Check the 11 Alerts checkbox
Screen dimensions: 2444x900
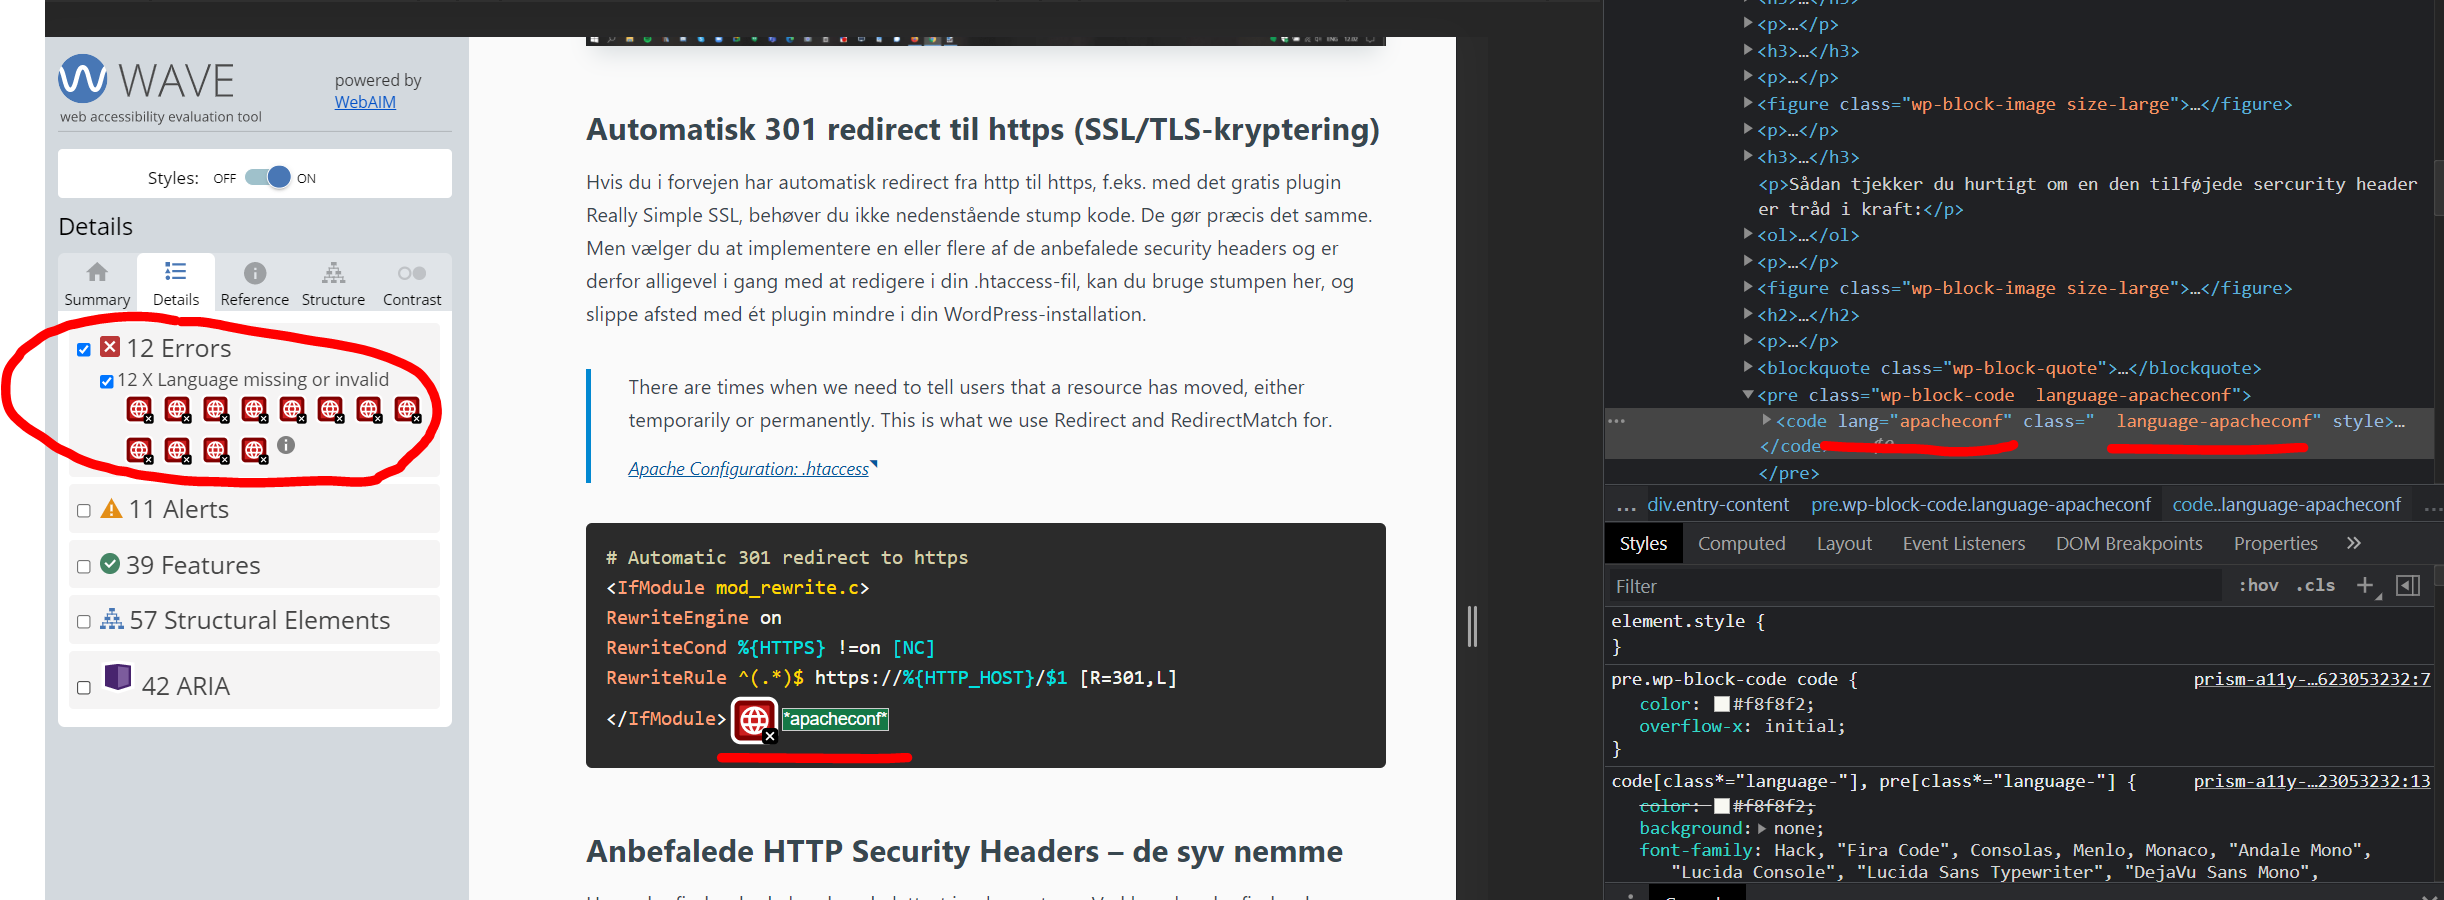click(84, 511)
